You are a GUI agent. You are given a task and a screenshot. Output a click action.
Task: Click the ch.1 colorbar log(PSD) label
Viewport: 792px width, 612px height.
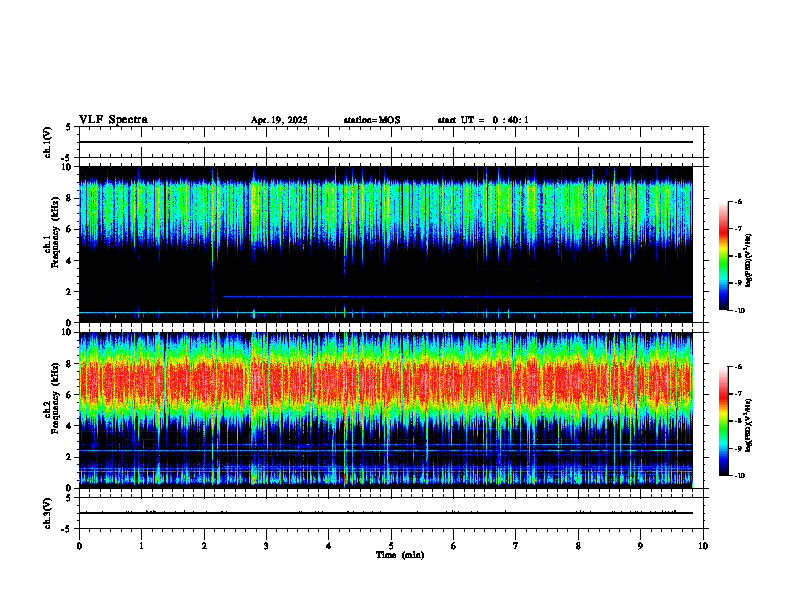[x=749, y=260]
